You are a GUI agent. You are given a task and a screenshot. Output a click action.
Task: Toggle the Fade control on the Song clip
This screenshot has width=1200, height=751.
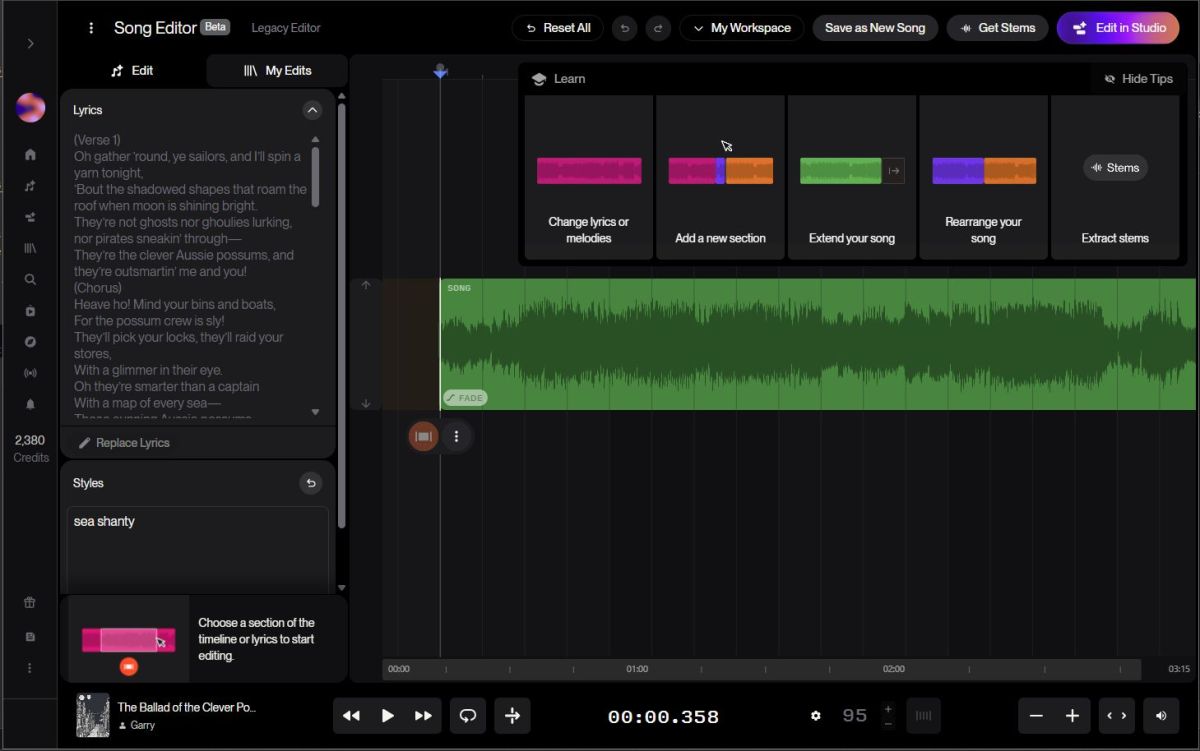464,397
